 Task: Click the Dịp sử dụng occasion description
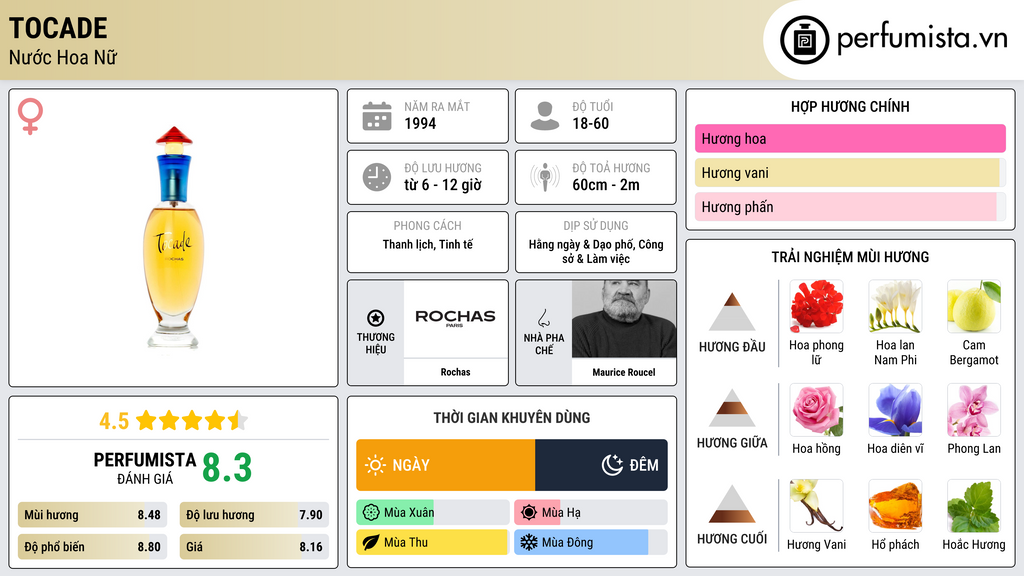[x=596, y=251]
